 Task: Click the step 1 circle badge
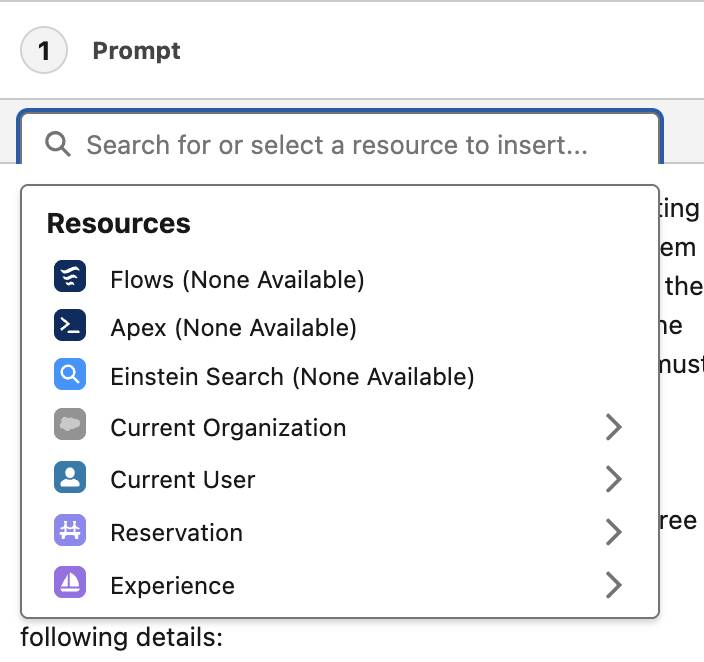[44, 50]
